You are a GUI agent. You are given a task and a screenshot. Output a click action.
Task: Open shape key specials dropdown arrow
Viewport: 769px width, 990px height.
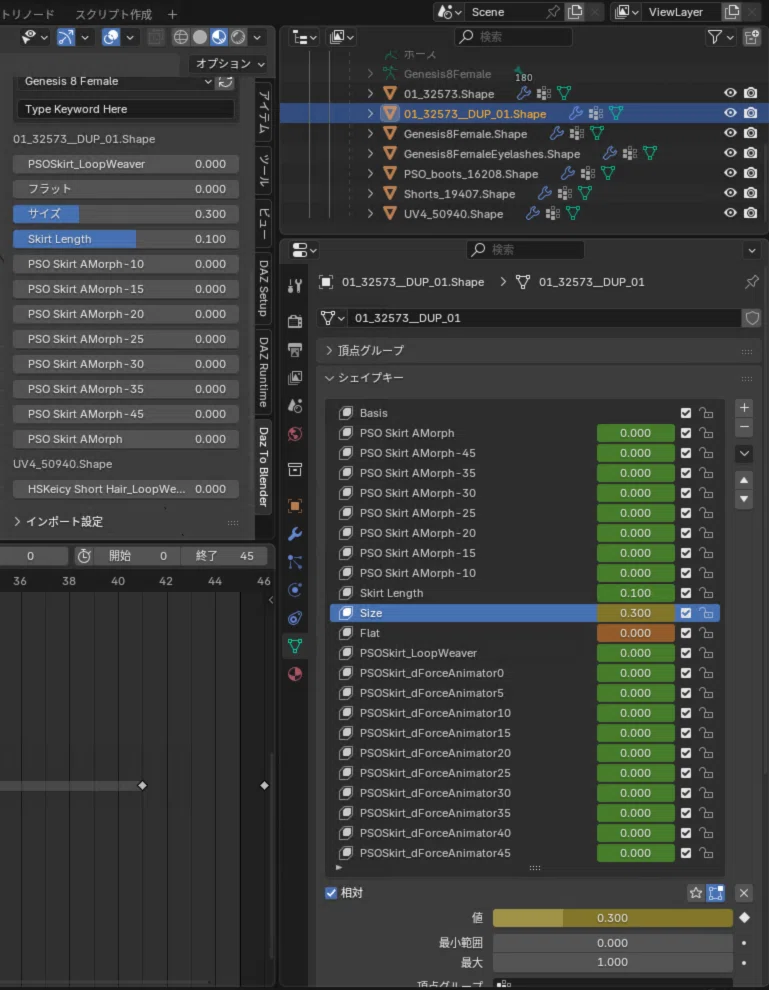[744, 453]
